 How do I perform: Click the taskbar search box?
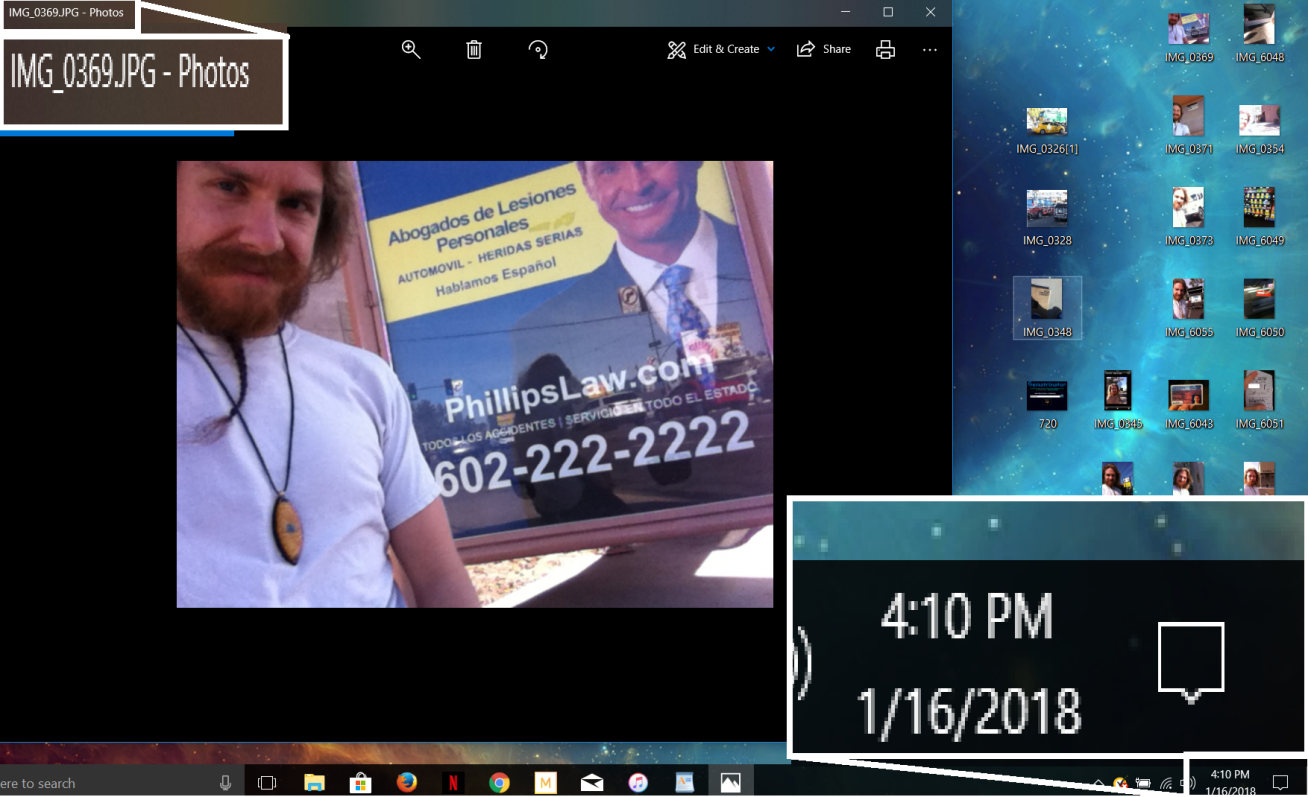pos(100,783)
